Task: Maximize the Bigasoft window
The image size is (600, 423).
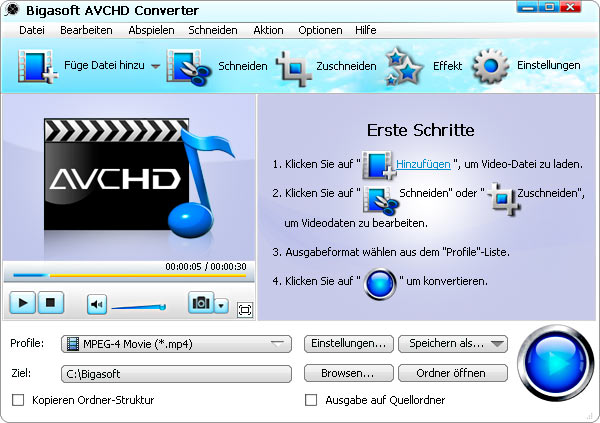Action: [x=549, y=7]
